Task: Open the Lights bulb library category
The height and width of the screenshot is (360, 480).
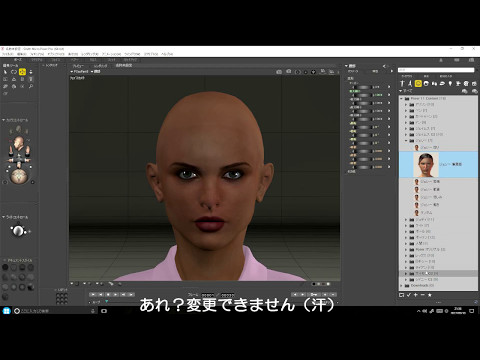Action: point(450,83)
